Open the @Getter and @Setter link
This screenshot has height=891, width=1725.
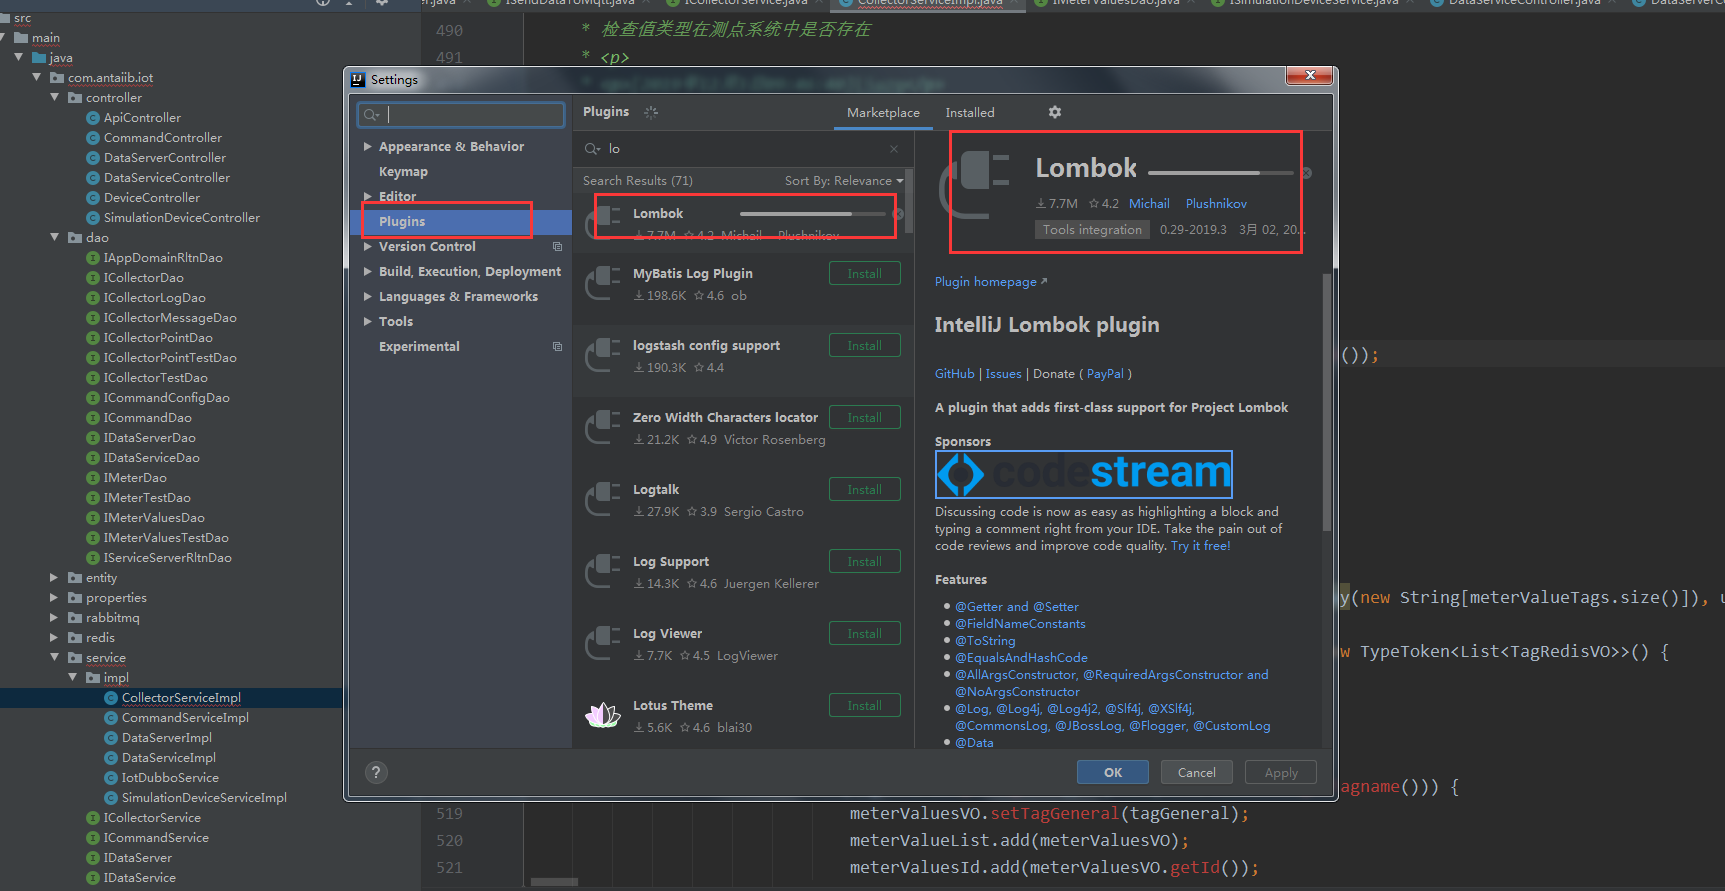pyautogui.click(x=1017, y=607)
